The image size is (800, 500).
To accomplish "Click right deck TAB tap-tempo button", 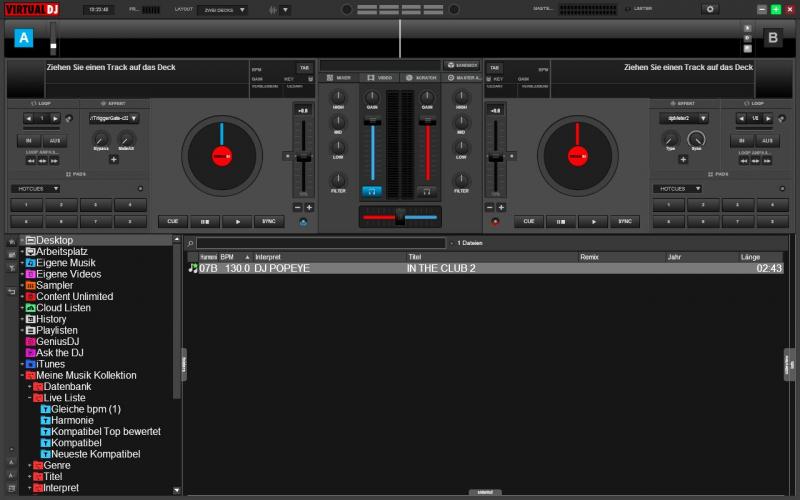I will [x=494, y=68].
